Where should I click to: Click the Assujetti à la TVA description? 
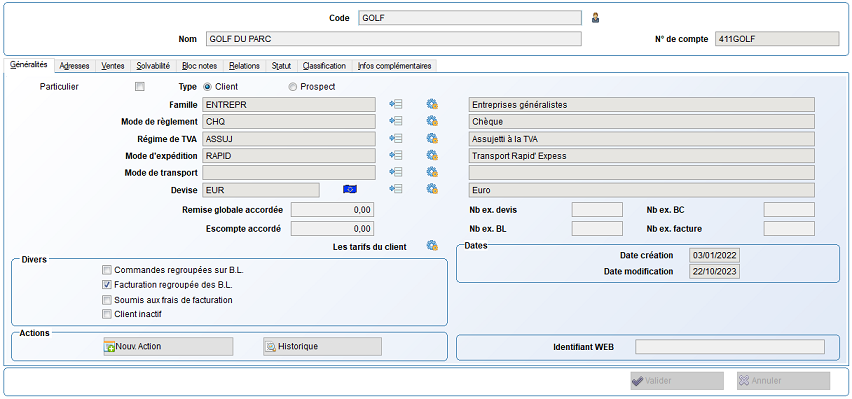click(x=641, y=139)
